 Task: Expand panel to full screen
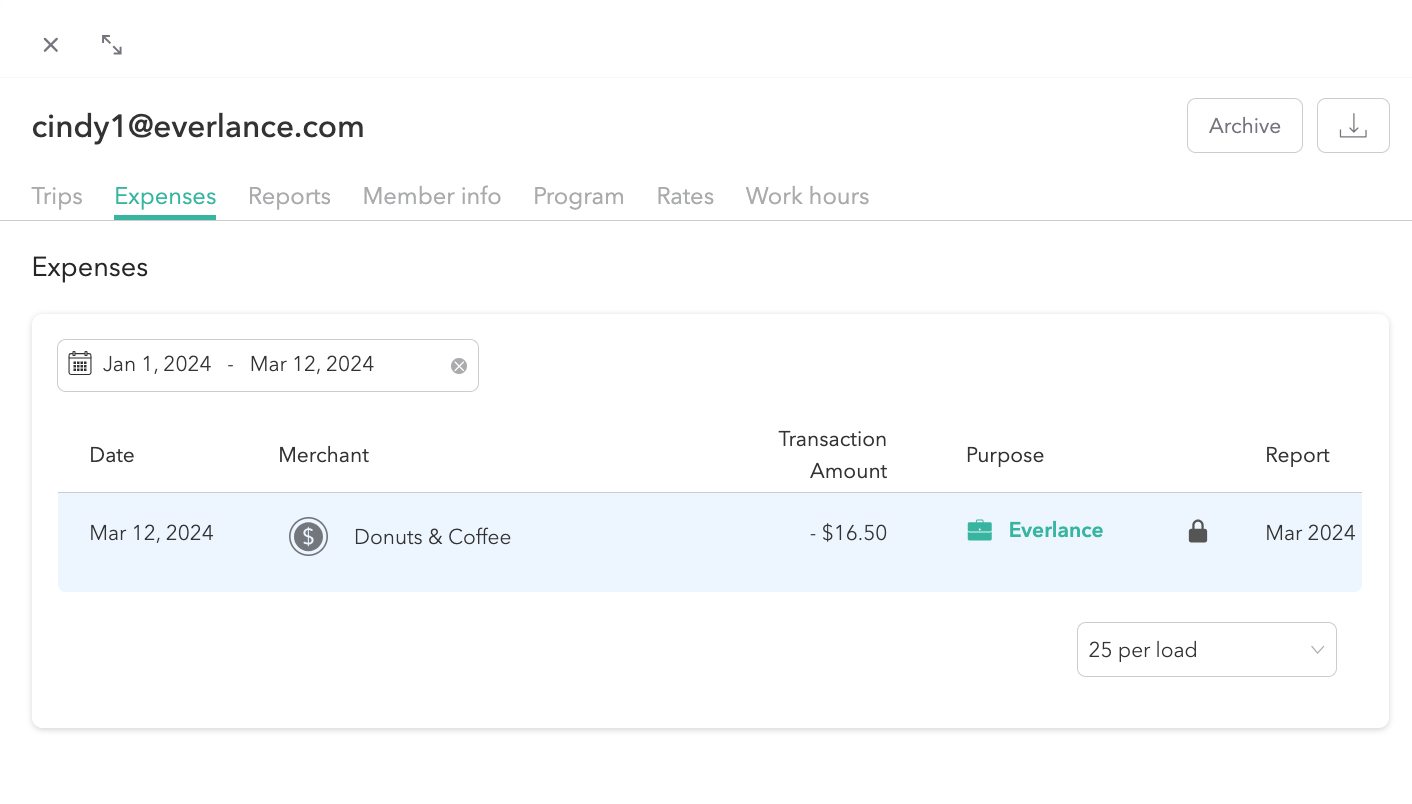(x=112, y=45)
